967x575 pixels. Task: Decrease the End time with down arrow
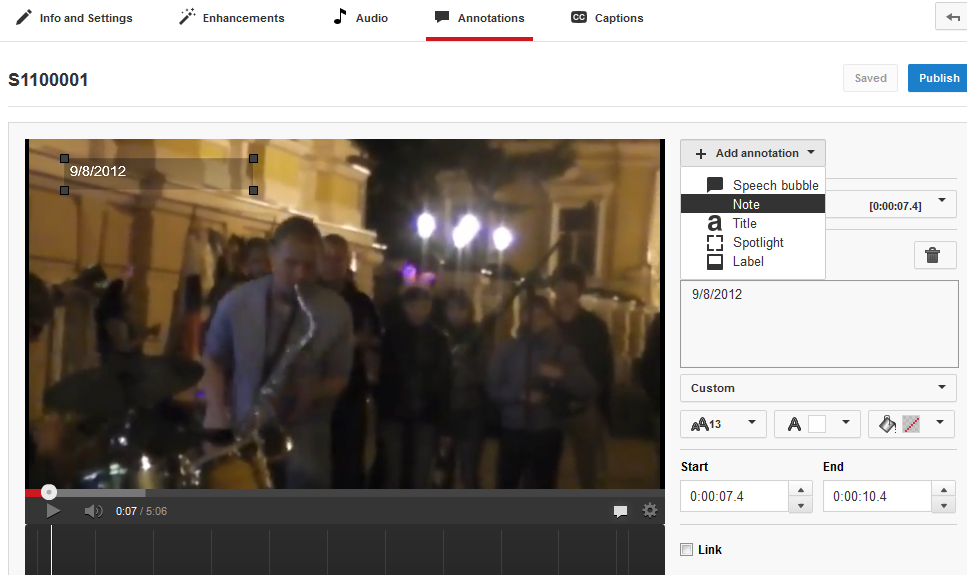[944, 505]
